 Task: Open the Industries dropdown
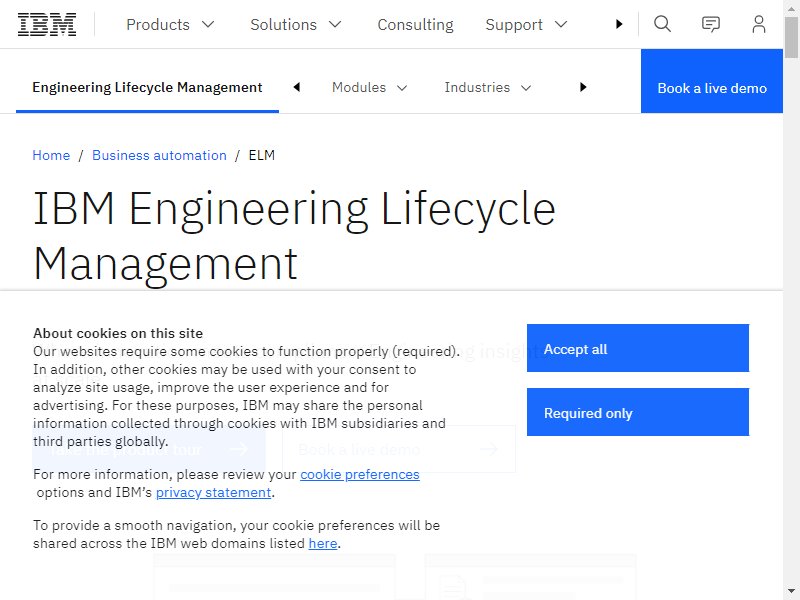coord(488,88)
